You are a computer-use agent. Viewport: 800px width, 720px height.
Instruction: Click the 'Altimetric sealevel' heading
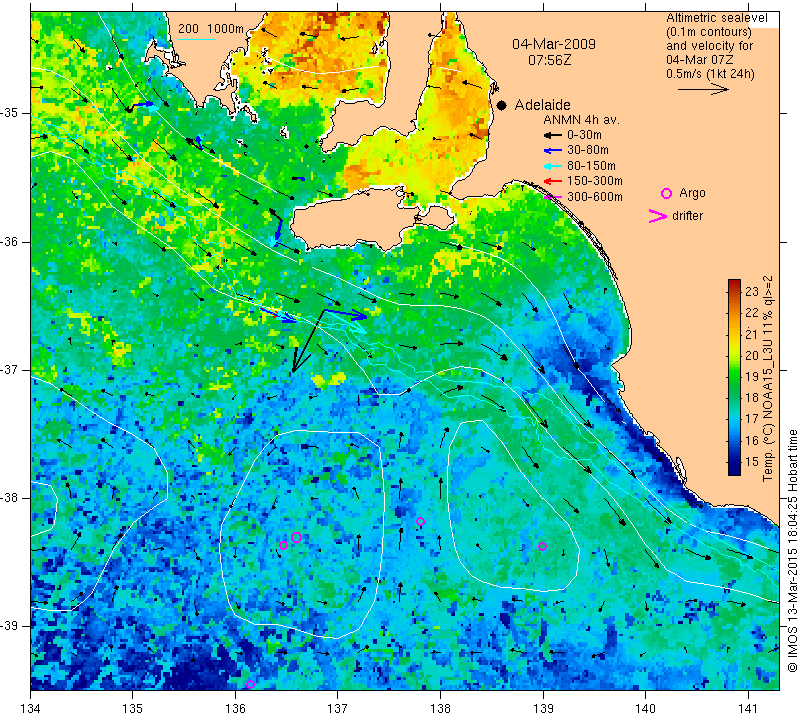[x=716, y=18]
